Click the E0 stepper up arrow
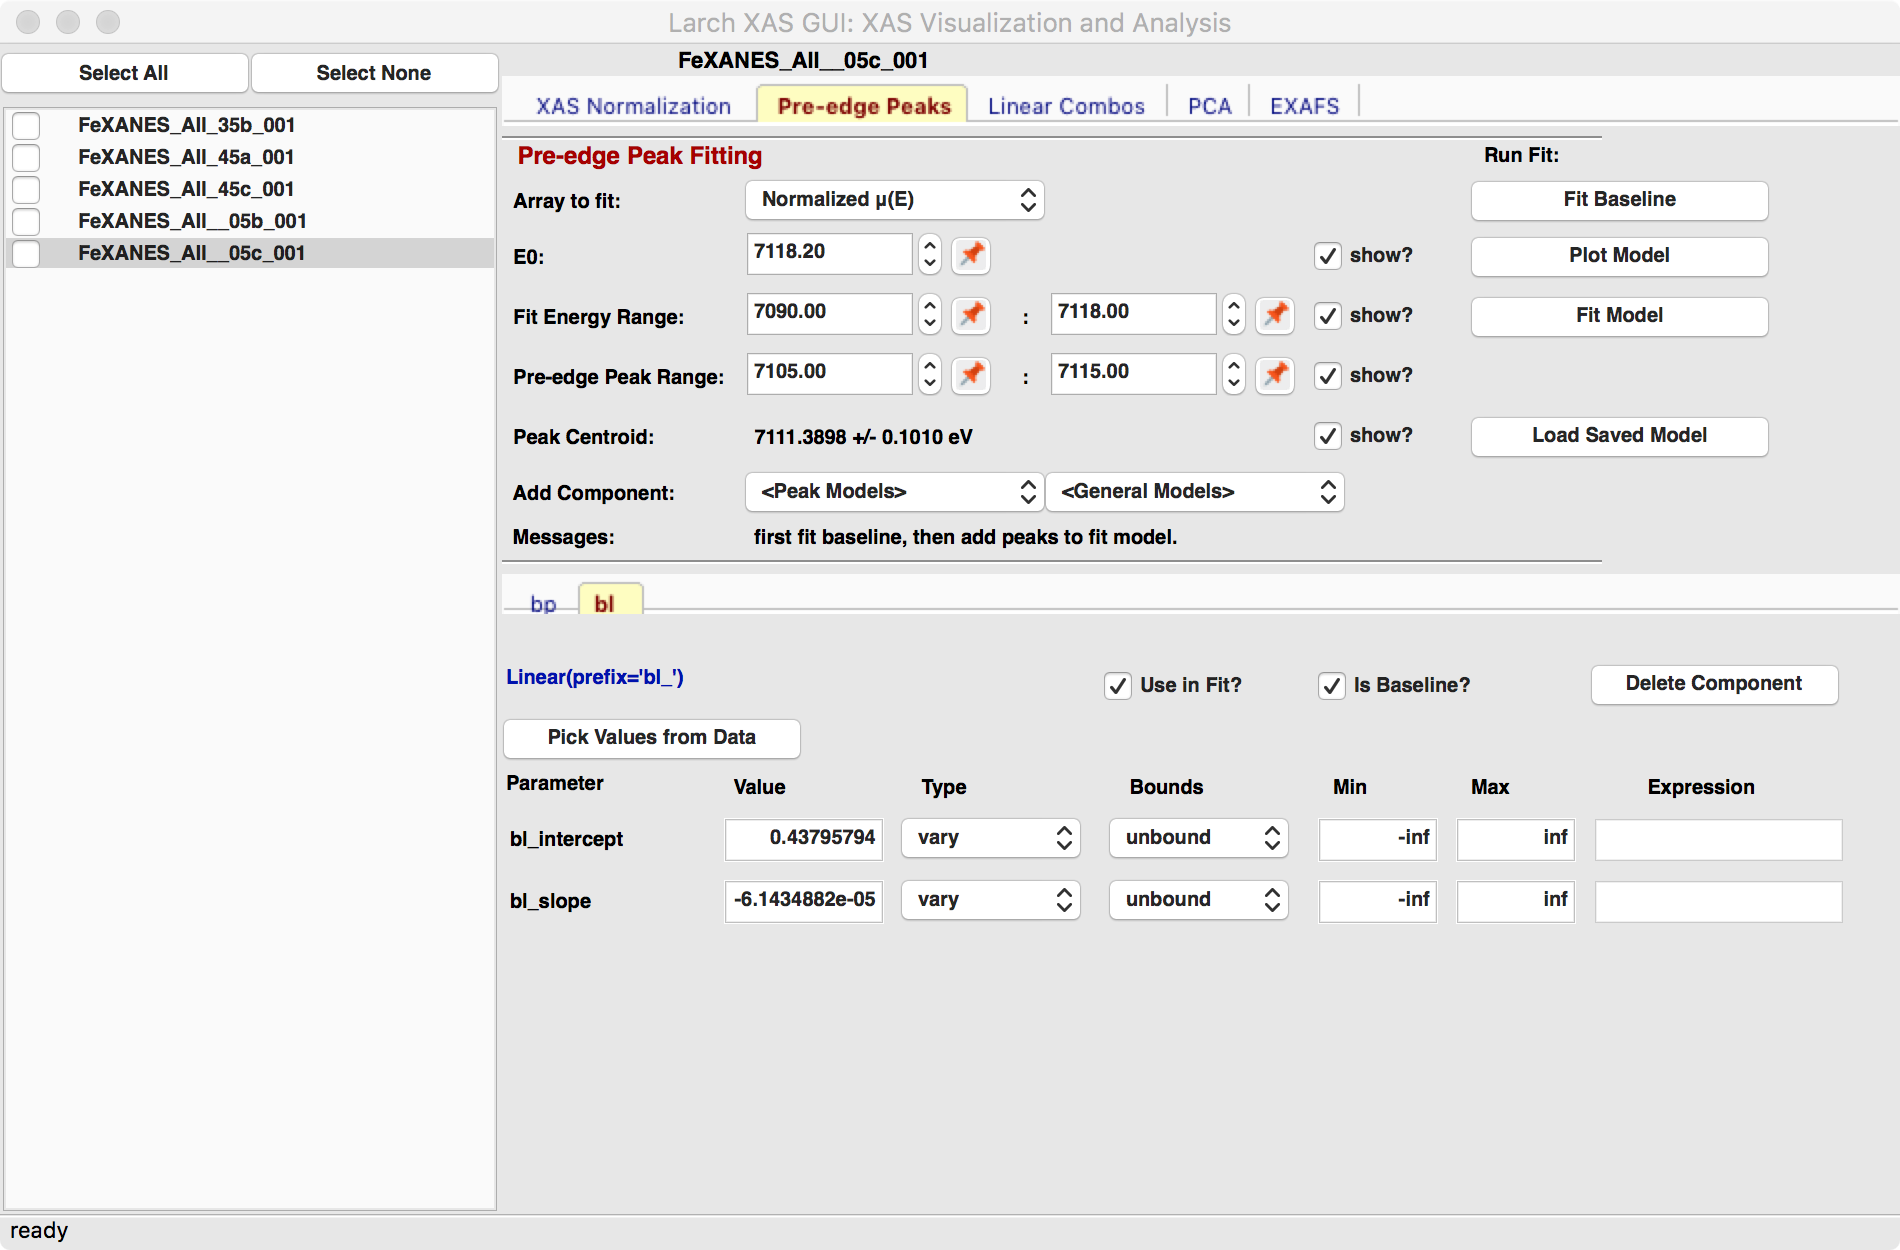The image size is (1900, 1250). point(928,247)
